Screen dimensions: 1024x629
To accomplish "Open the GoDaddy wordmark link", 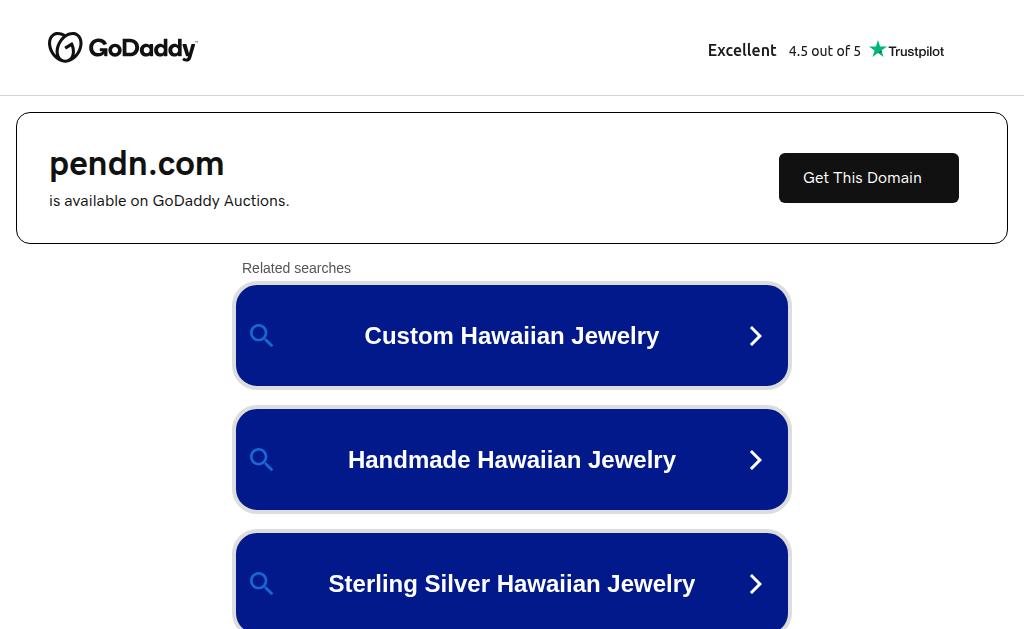I will tap(142, 48).
